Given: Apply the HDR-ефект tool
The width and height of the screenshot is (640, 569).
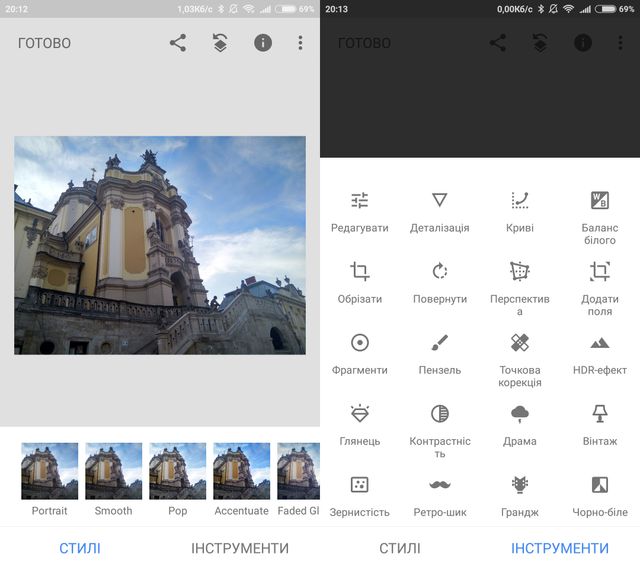Looking at the screenshot, I should coord(600,354).
